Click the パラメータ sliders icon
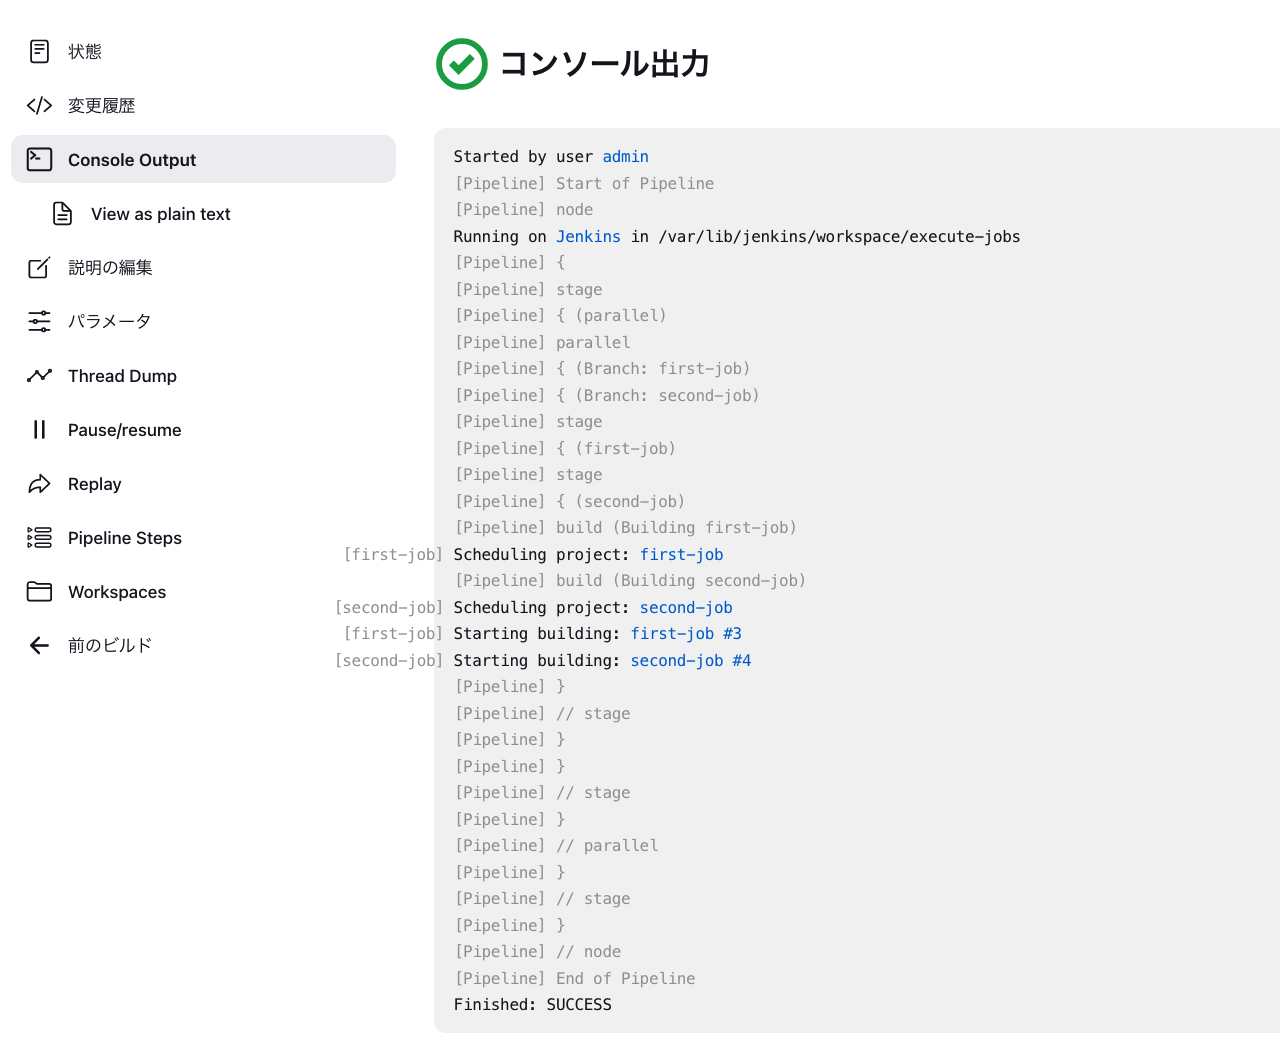This screenshot has width=1280, height=1048. click(38, 321)
